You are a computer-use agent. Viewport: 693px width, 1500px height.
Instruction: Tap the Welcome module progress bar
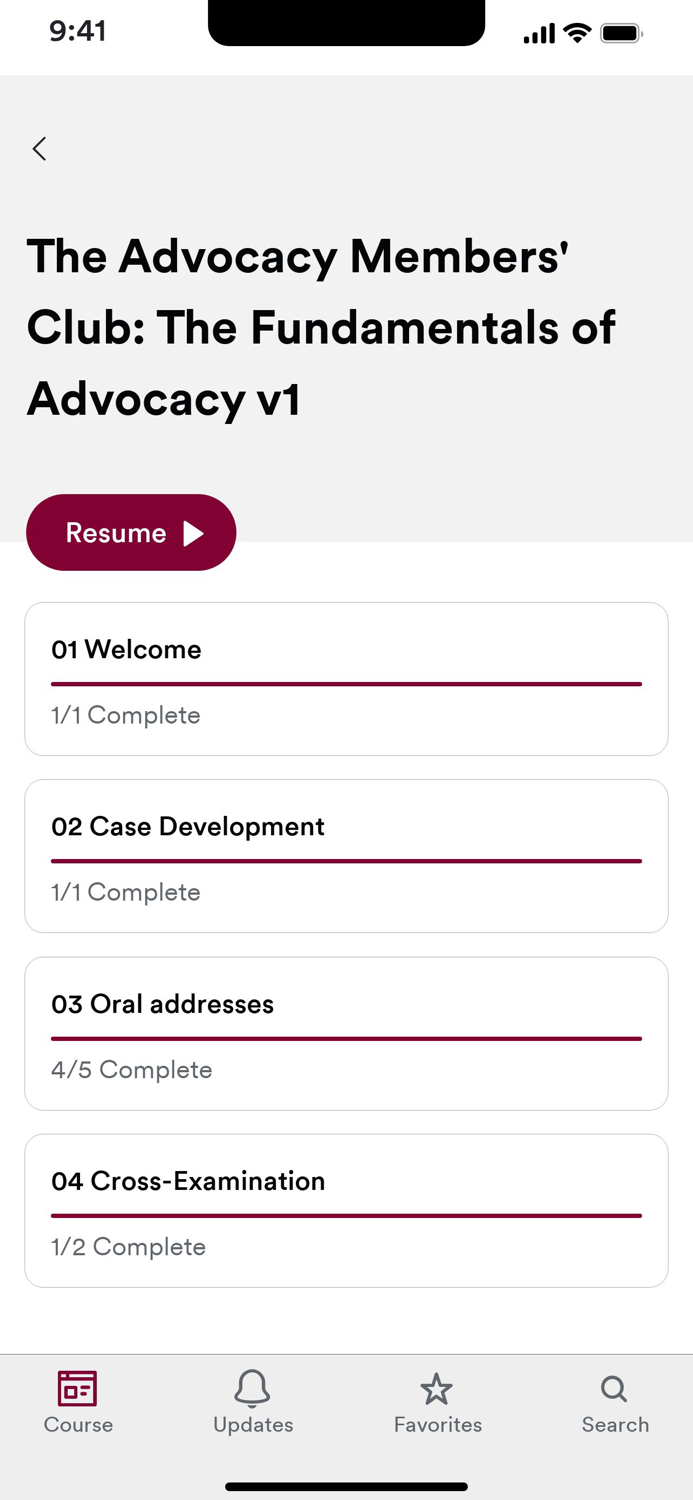click(x=346, y=684)
